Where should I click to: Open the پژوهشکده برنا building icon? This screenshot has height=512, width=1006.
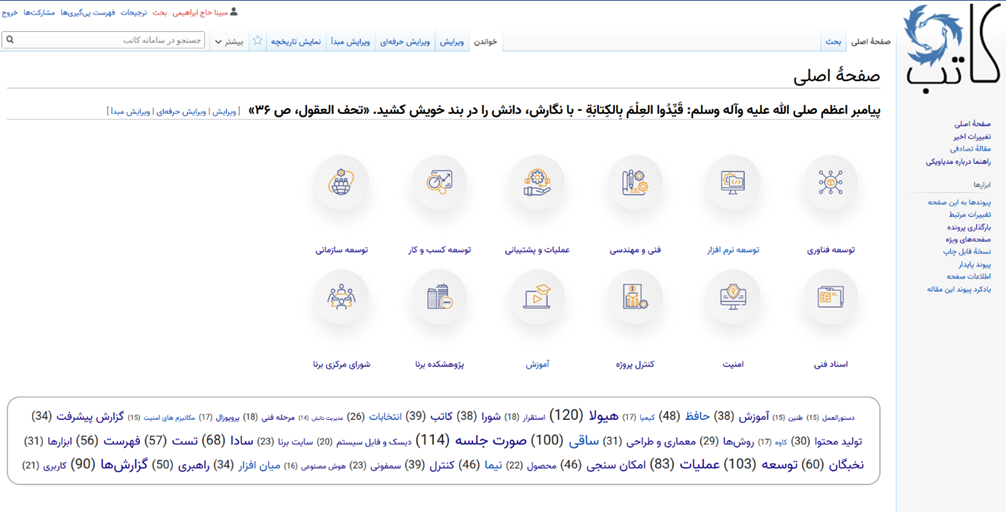point(439,296)
